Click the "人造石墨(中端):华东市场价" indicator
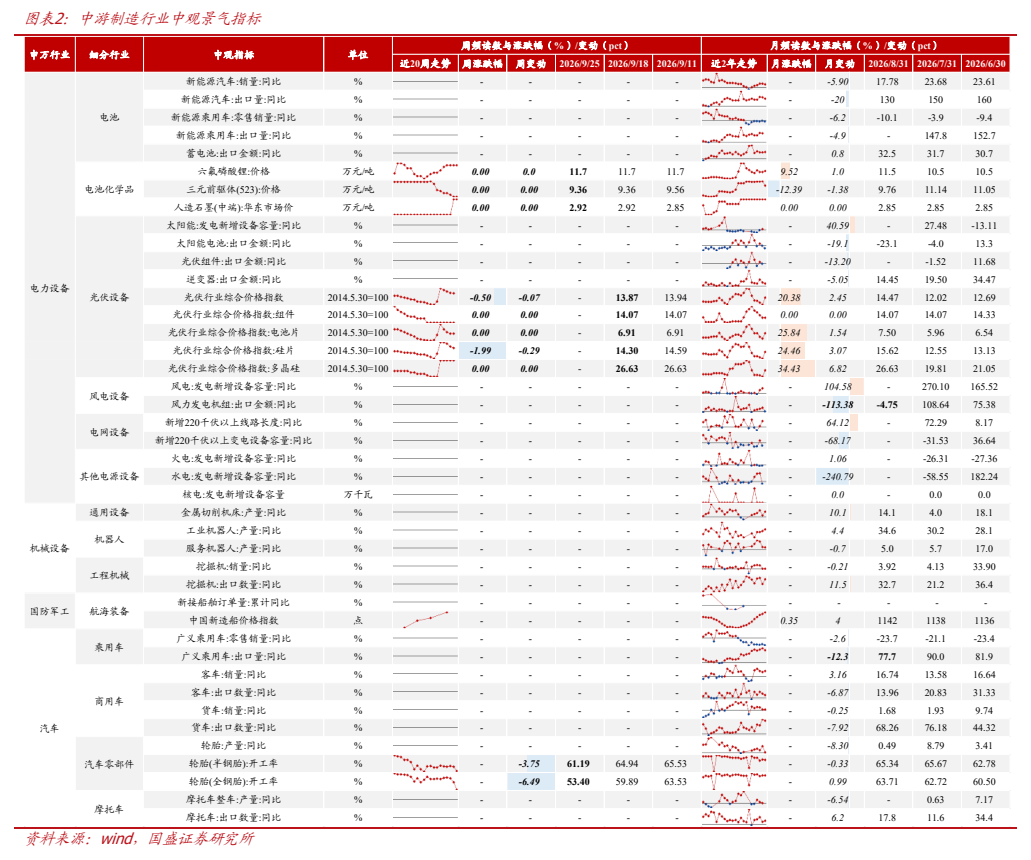1031x860 pixels. point(233,207)
